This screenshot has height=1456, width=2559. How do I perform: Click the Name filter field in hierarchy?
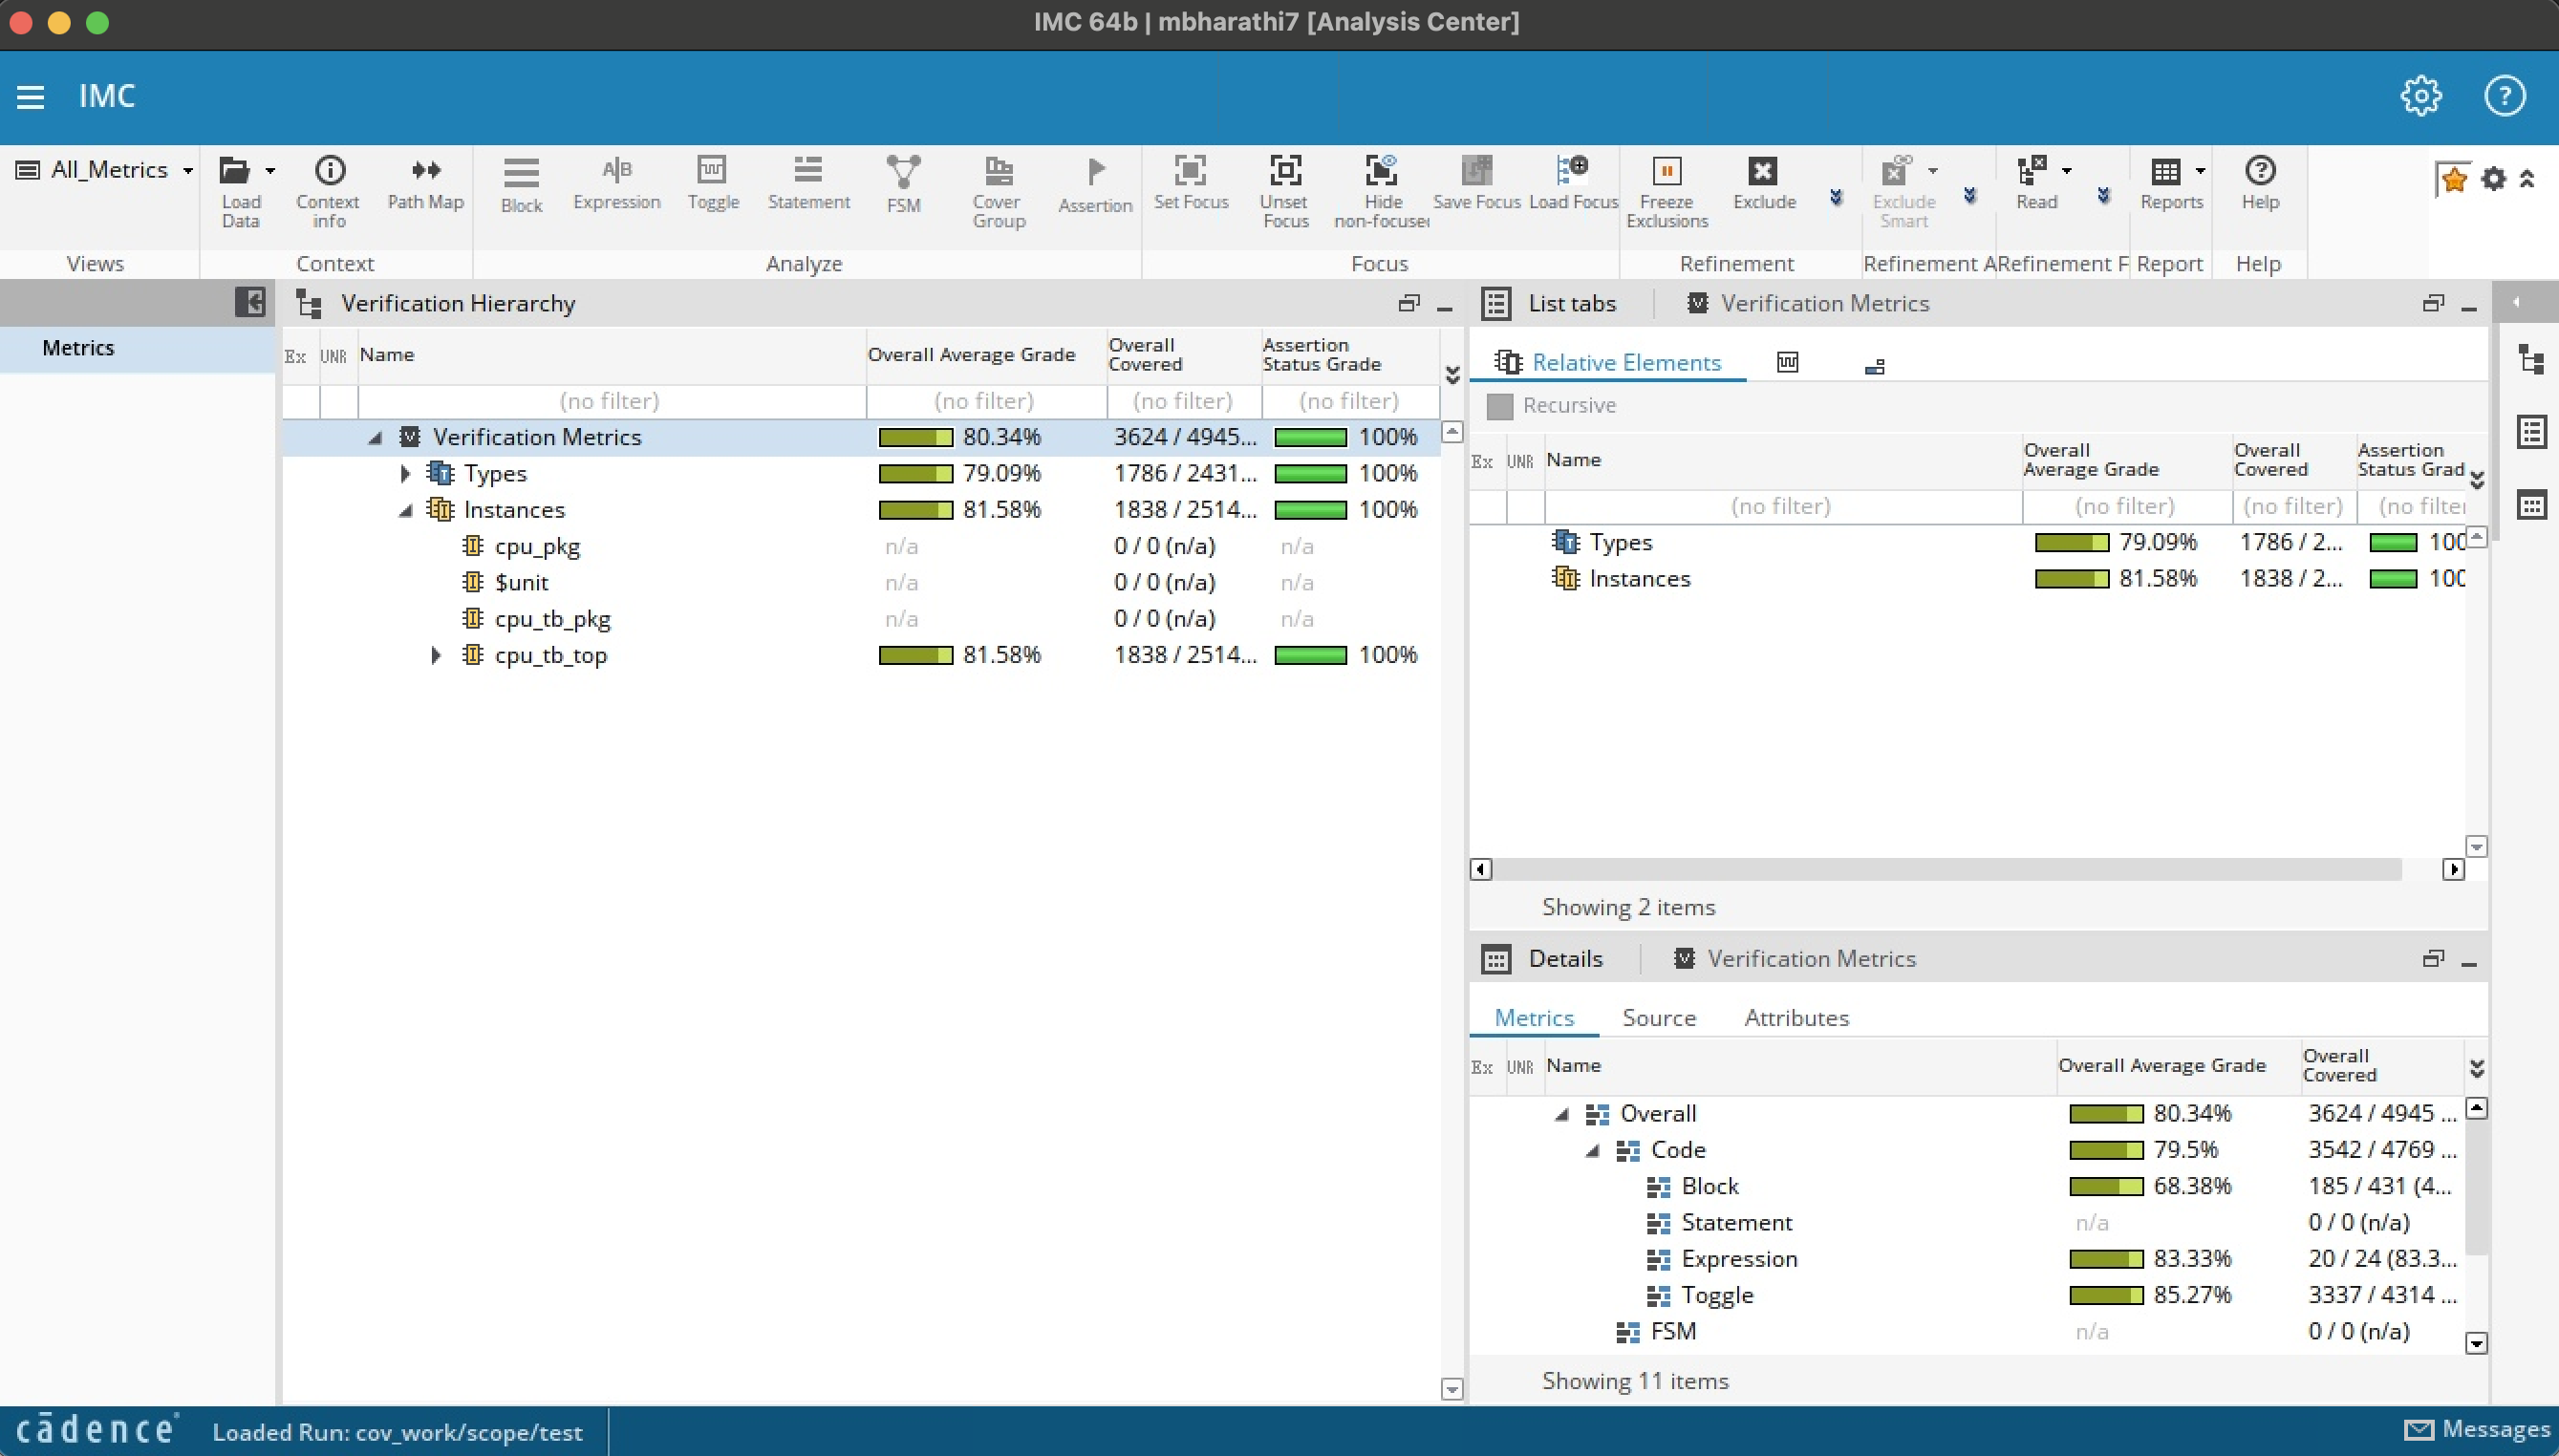[x=611, y=401]
